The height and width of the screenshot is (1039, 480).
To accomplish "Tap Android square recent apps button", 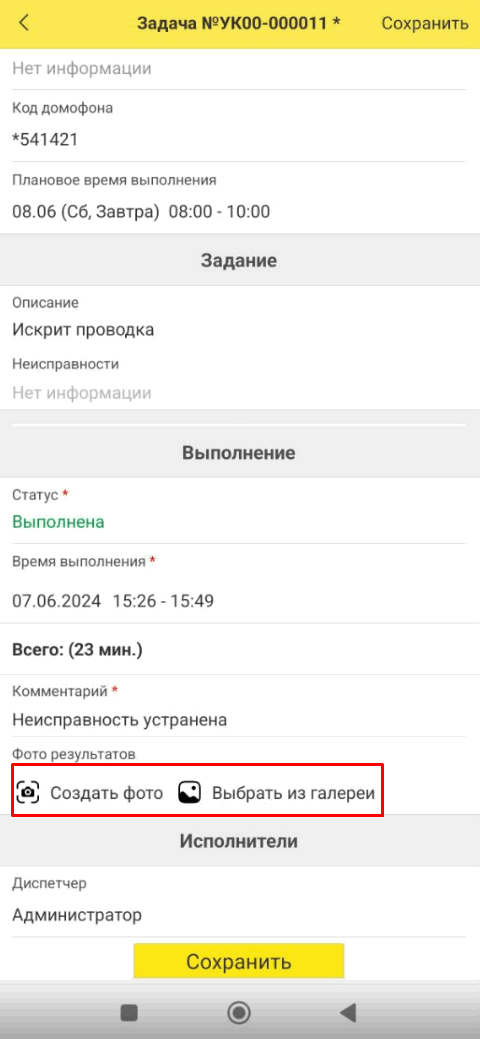I will point(129,1012).
